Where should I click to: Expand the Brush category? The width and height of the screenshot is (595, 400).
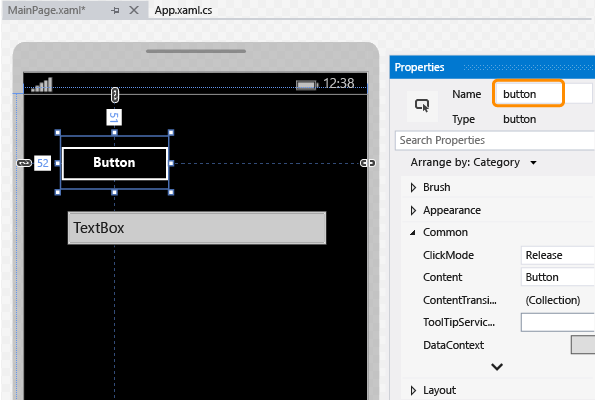[413, 187]
